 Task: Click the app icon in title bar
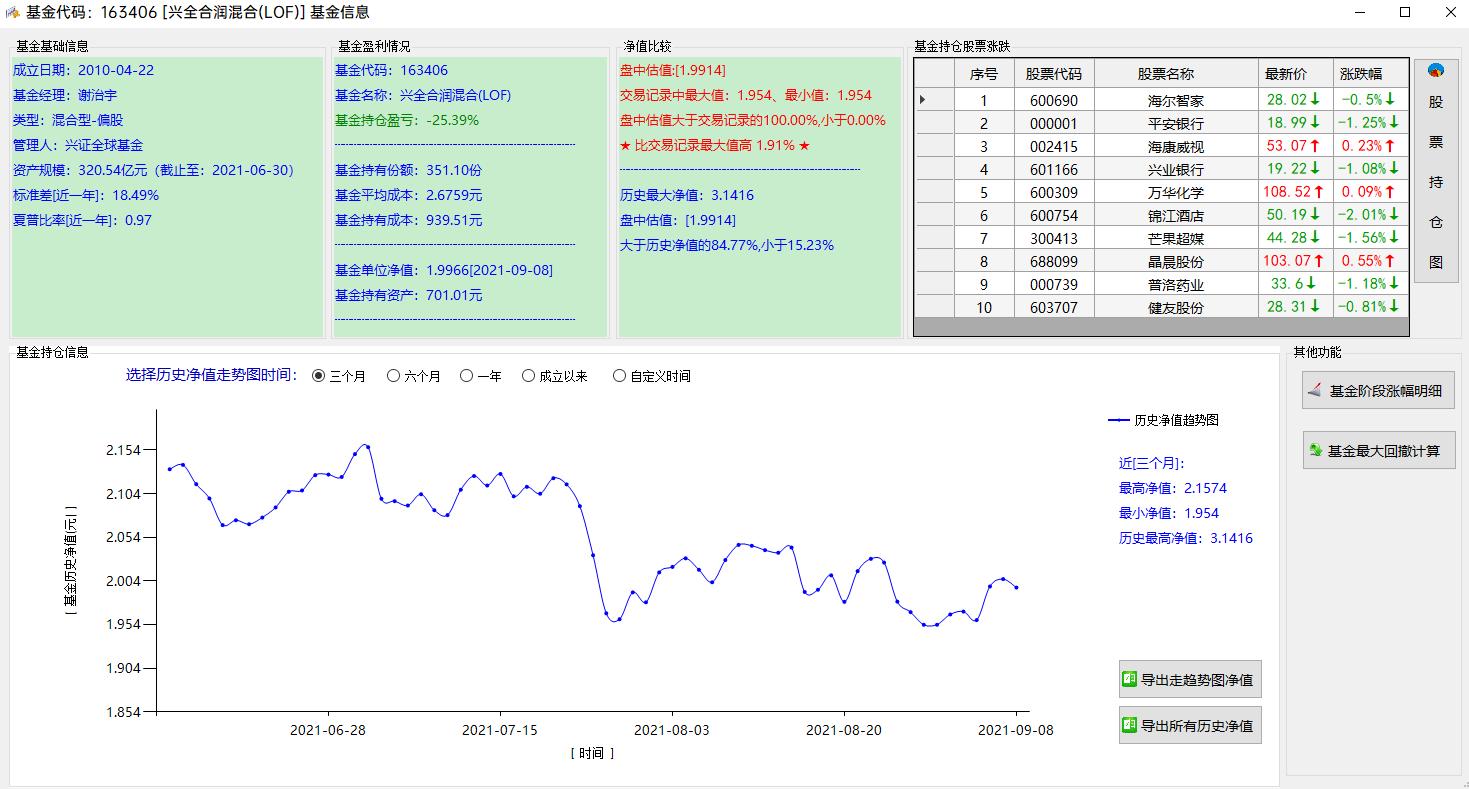point(13,12)
